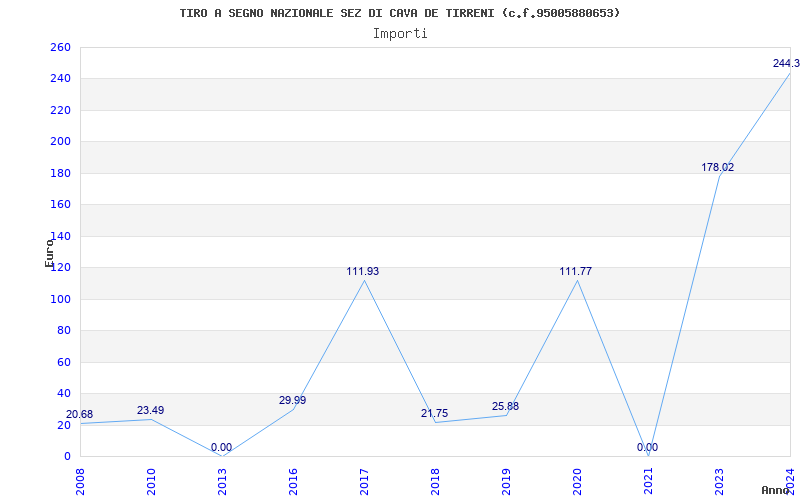Click data label 29.99
The image size is (800, 500).
tap(292, 401)
